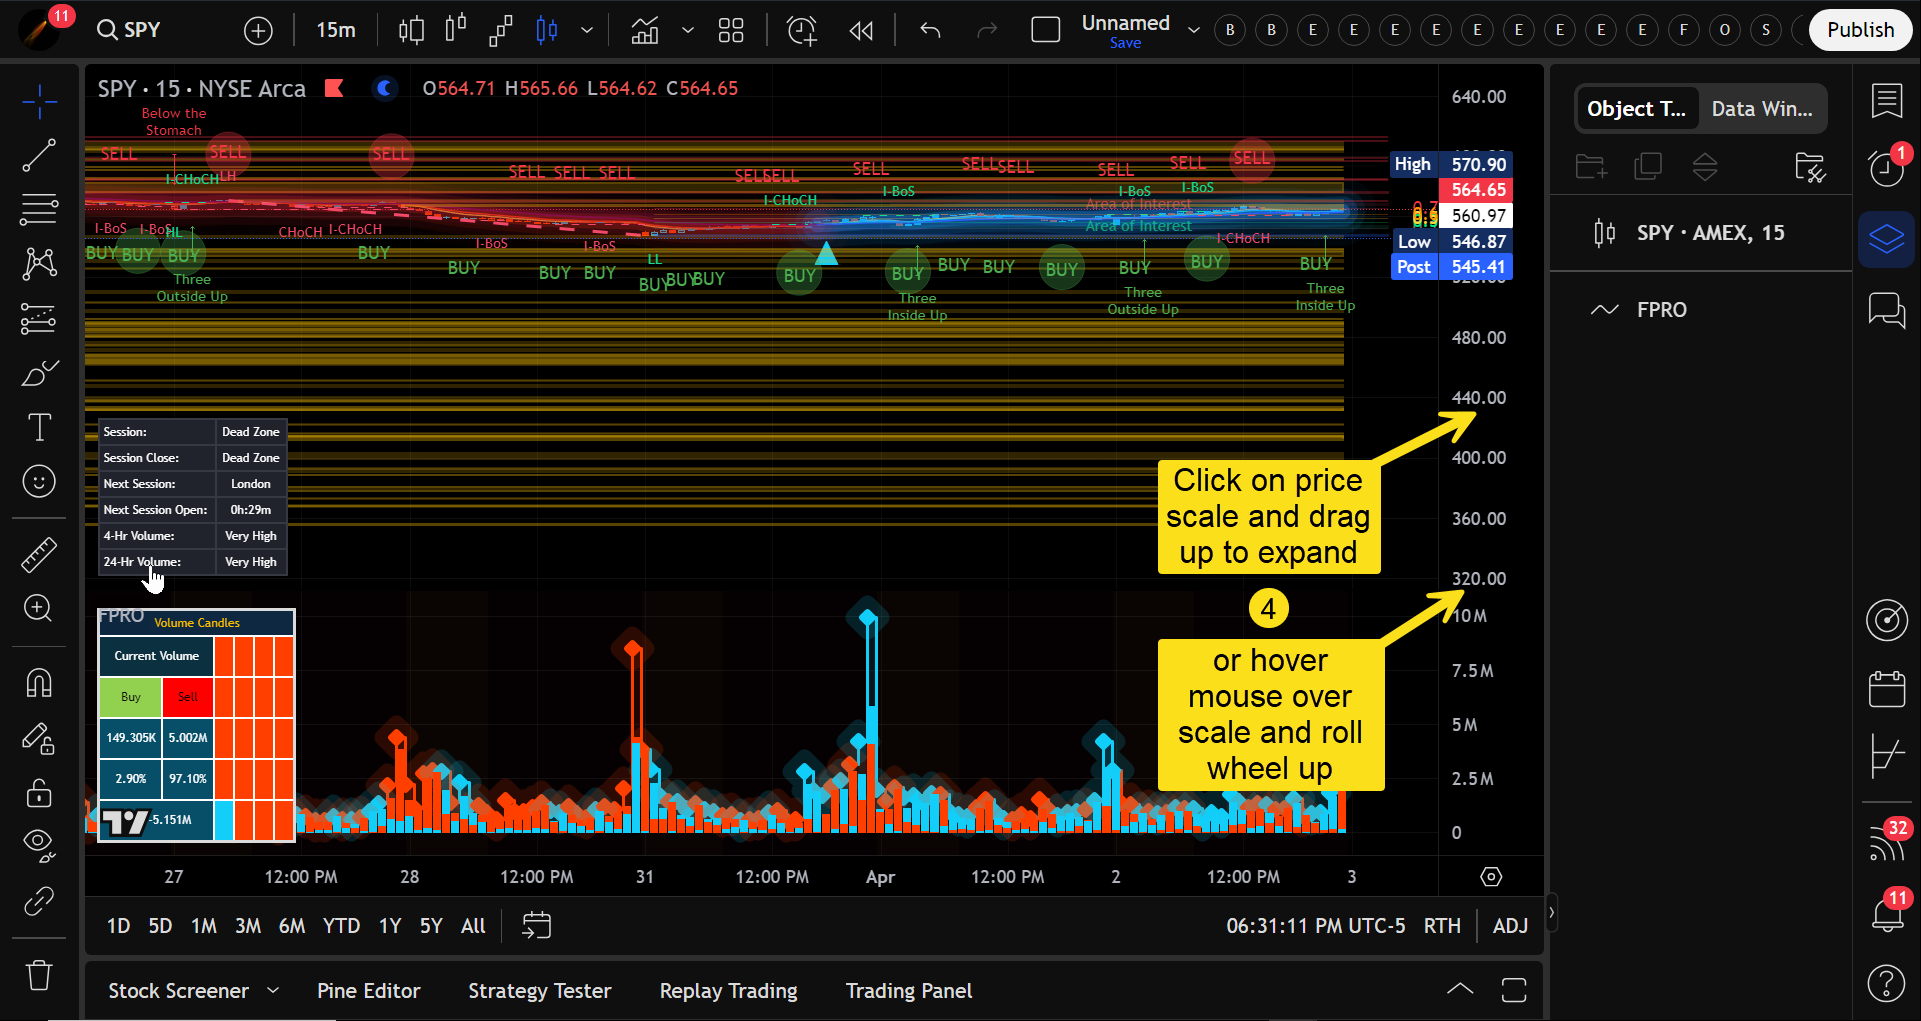Activate the magnet mode tool

pos(39,684)
